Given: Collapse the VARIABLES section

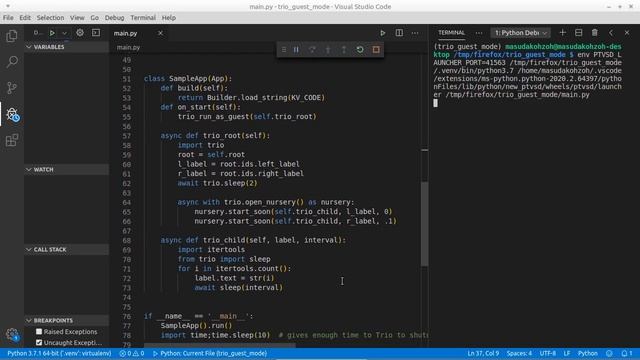Looking at the screenshot, I should coord(67,47).
